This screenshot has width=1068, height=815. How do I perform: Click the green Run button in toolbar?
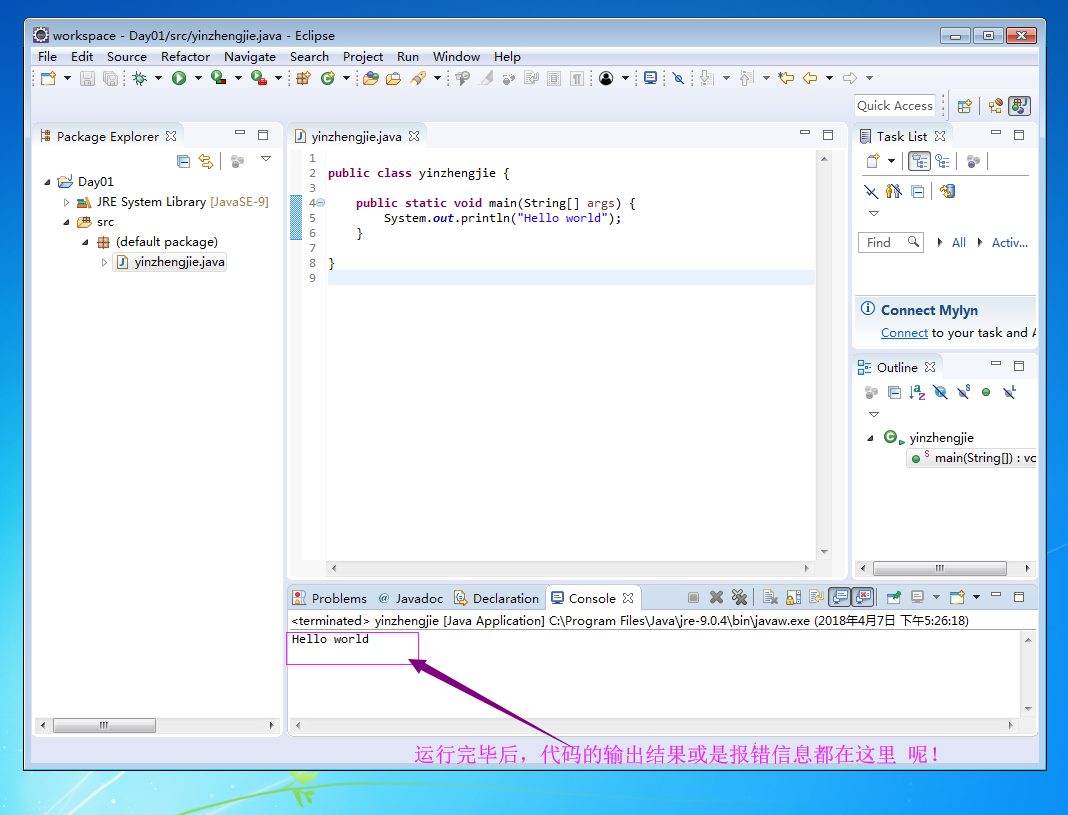point(179,78)
